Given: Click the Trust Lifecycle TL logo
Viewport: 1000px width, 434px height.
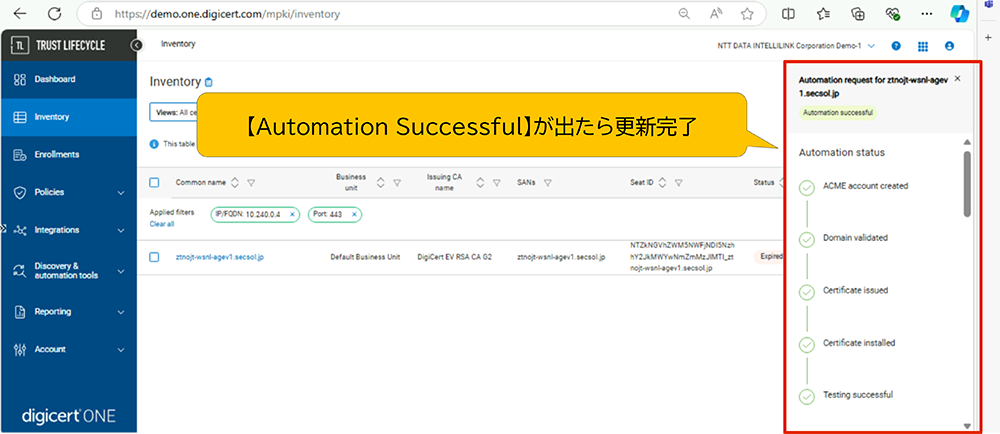Looking at the screenshot, I should tap(22, 45).
